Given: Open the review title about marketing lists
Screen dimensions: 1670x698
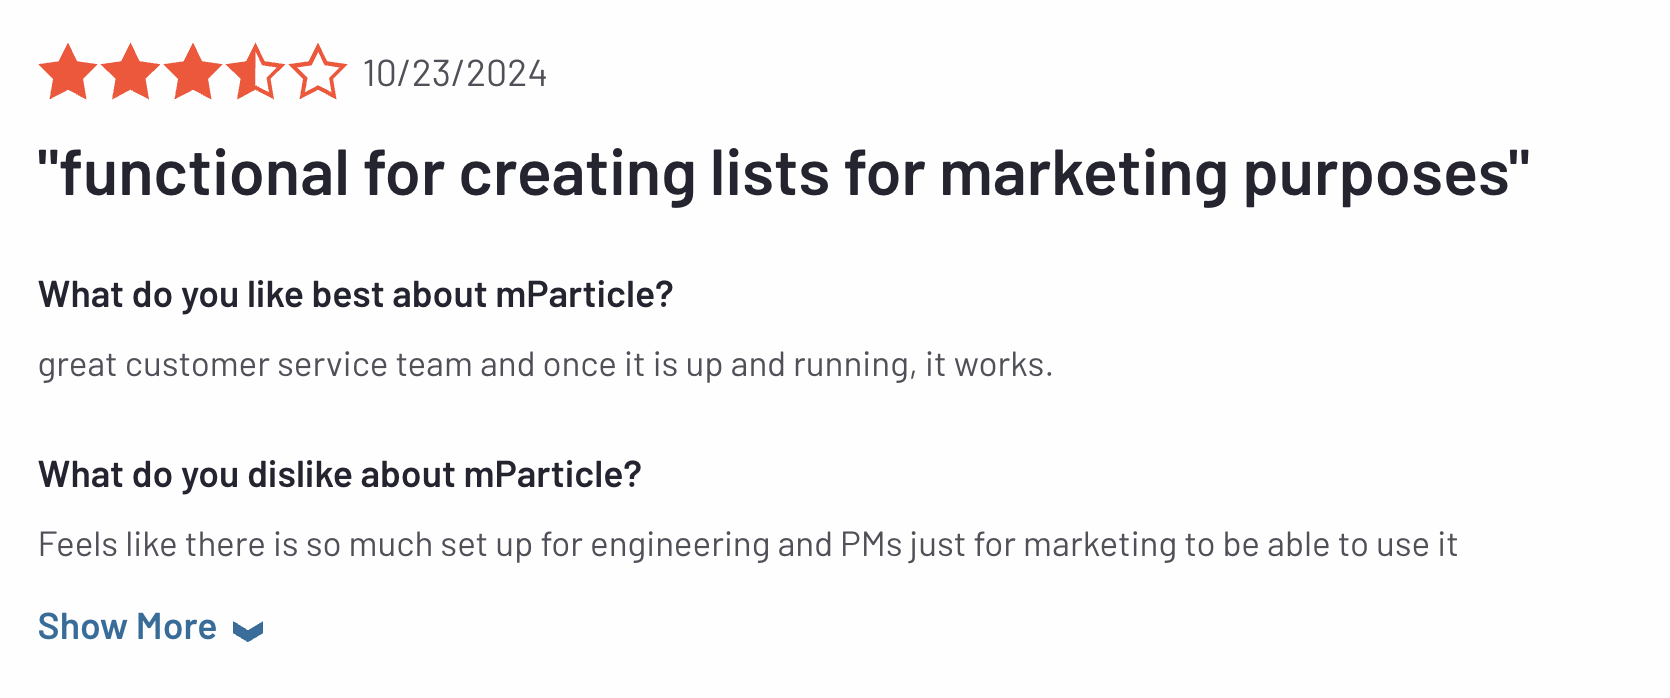Looking at the screenshot, I should (x=783, y=174).
